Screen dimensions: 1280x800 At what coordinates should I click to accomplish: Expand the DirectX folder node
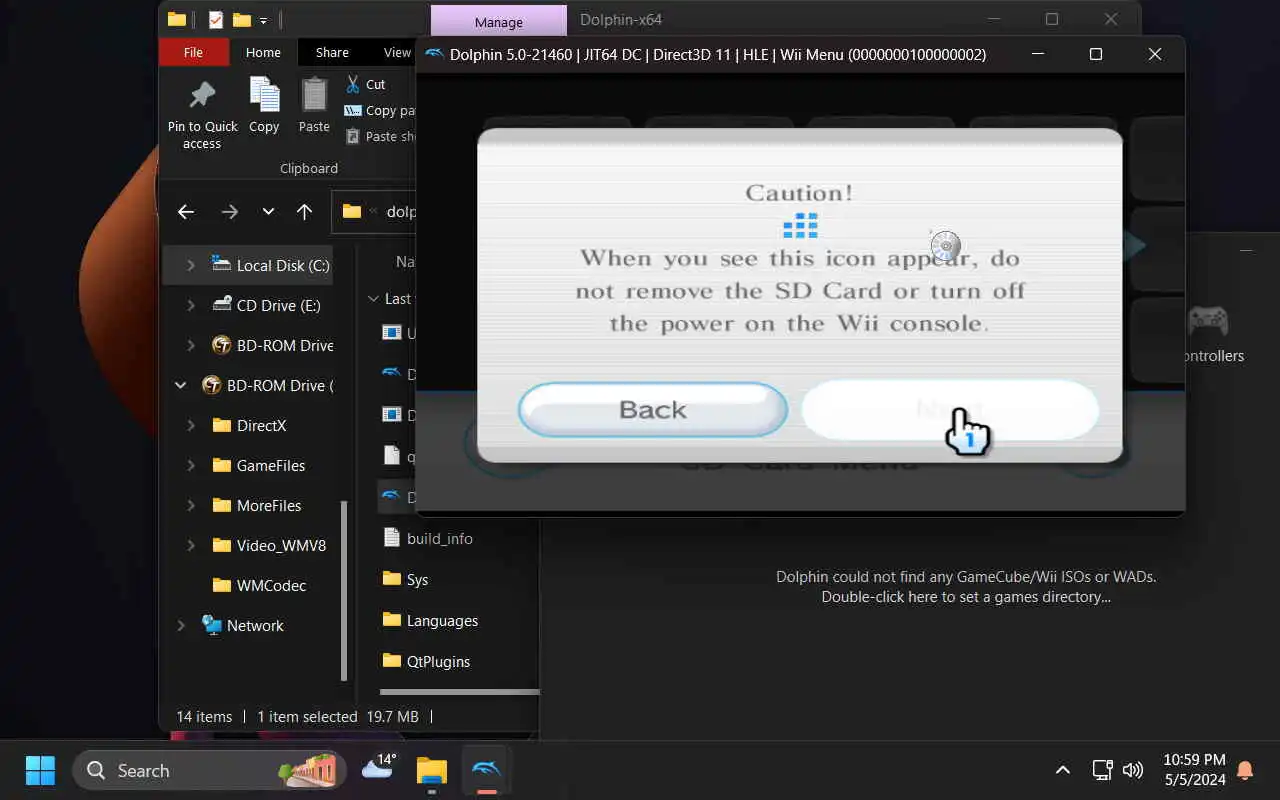pyautogui.click(x=190, y=425)
